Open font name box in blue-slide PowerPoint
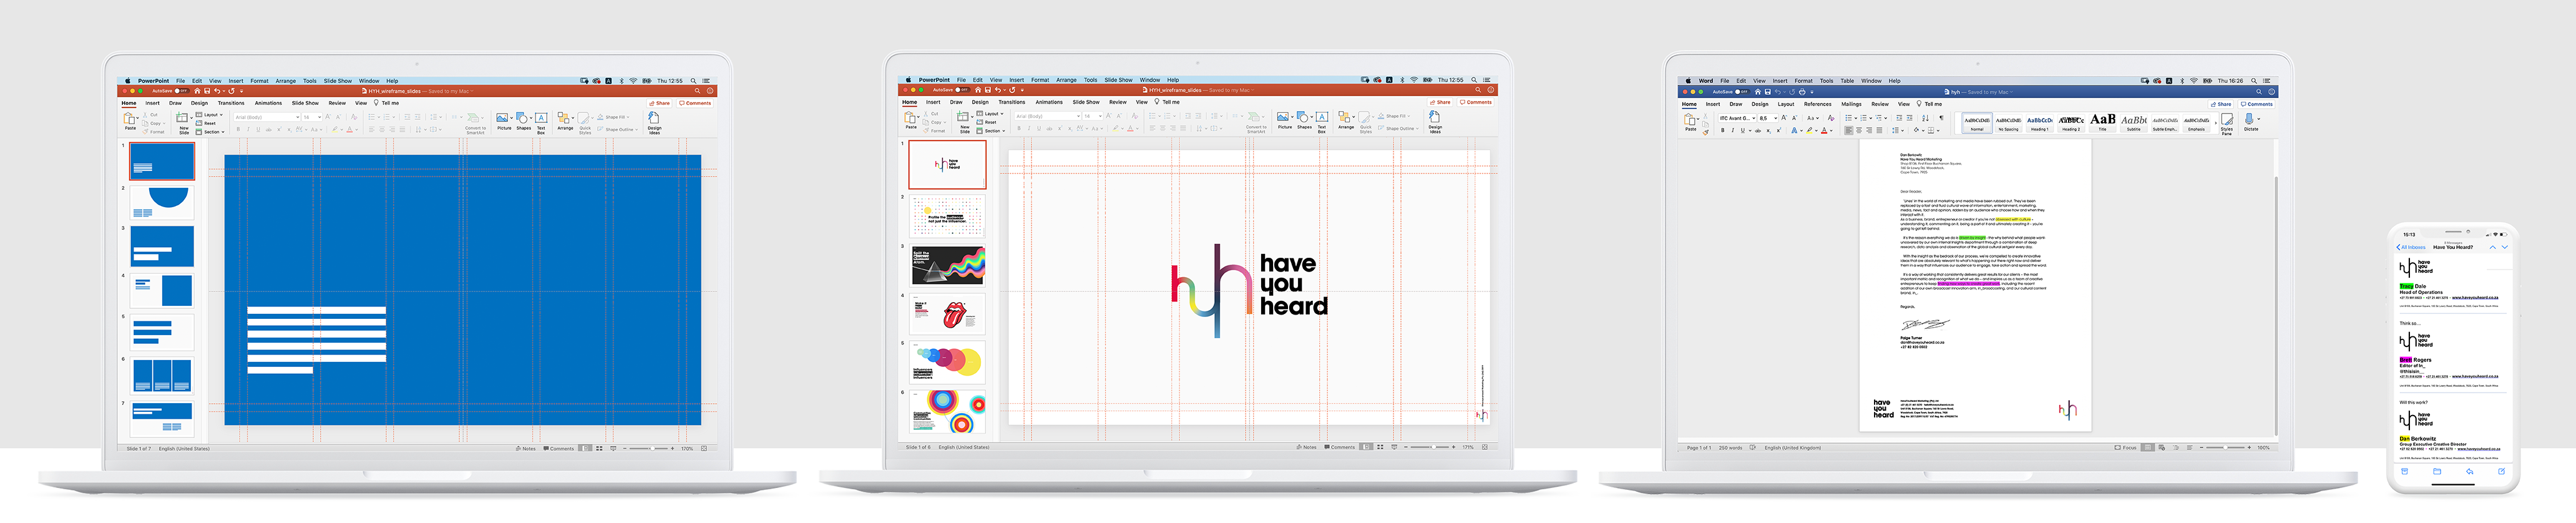The height and width of the screenshot is (523, 2576). pyautogui.click(x=267, y=117)
